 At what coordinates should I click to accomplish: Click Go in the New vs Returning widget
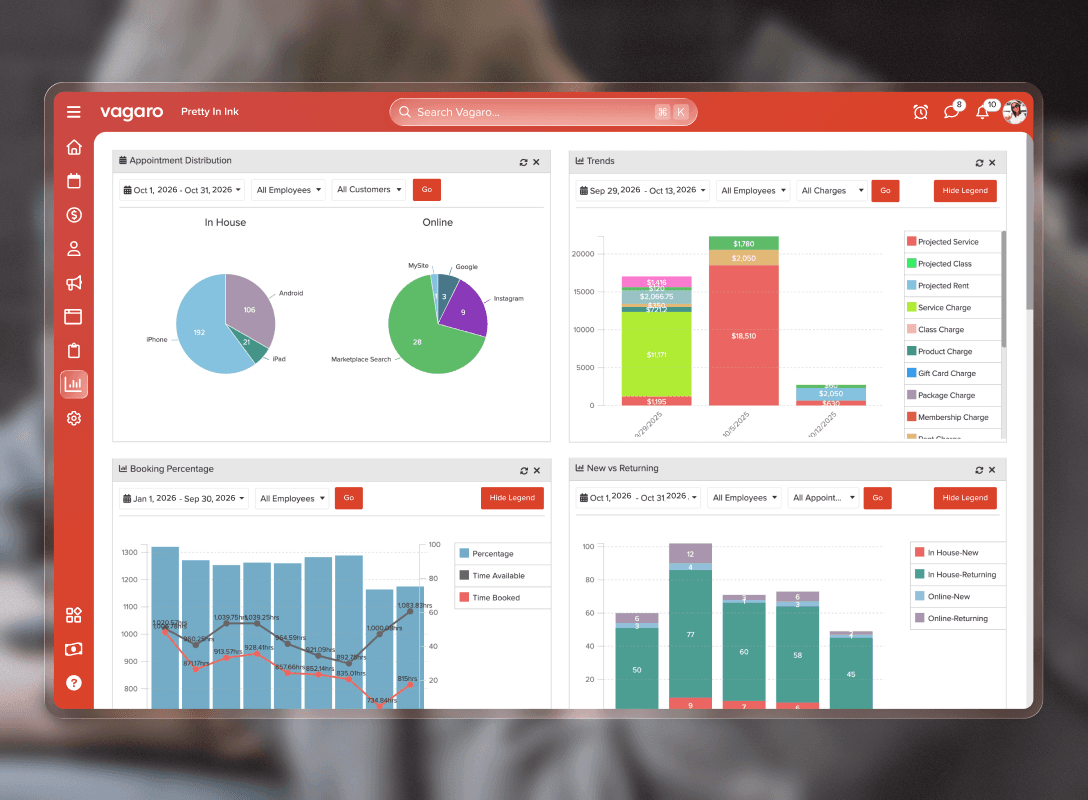point(877,498)
